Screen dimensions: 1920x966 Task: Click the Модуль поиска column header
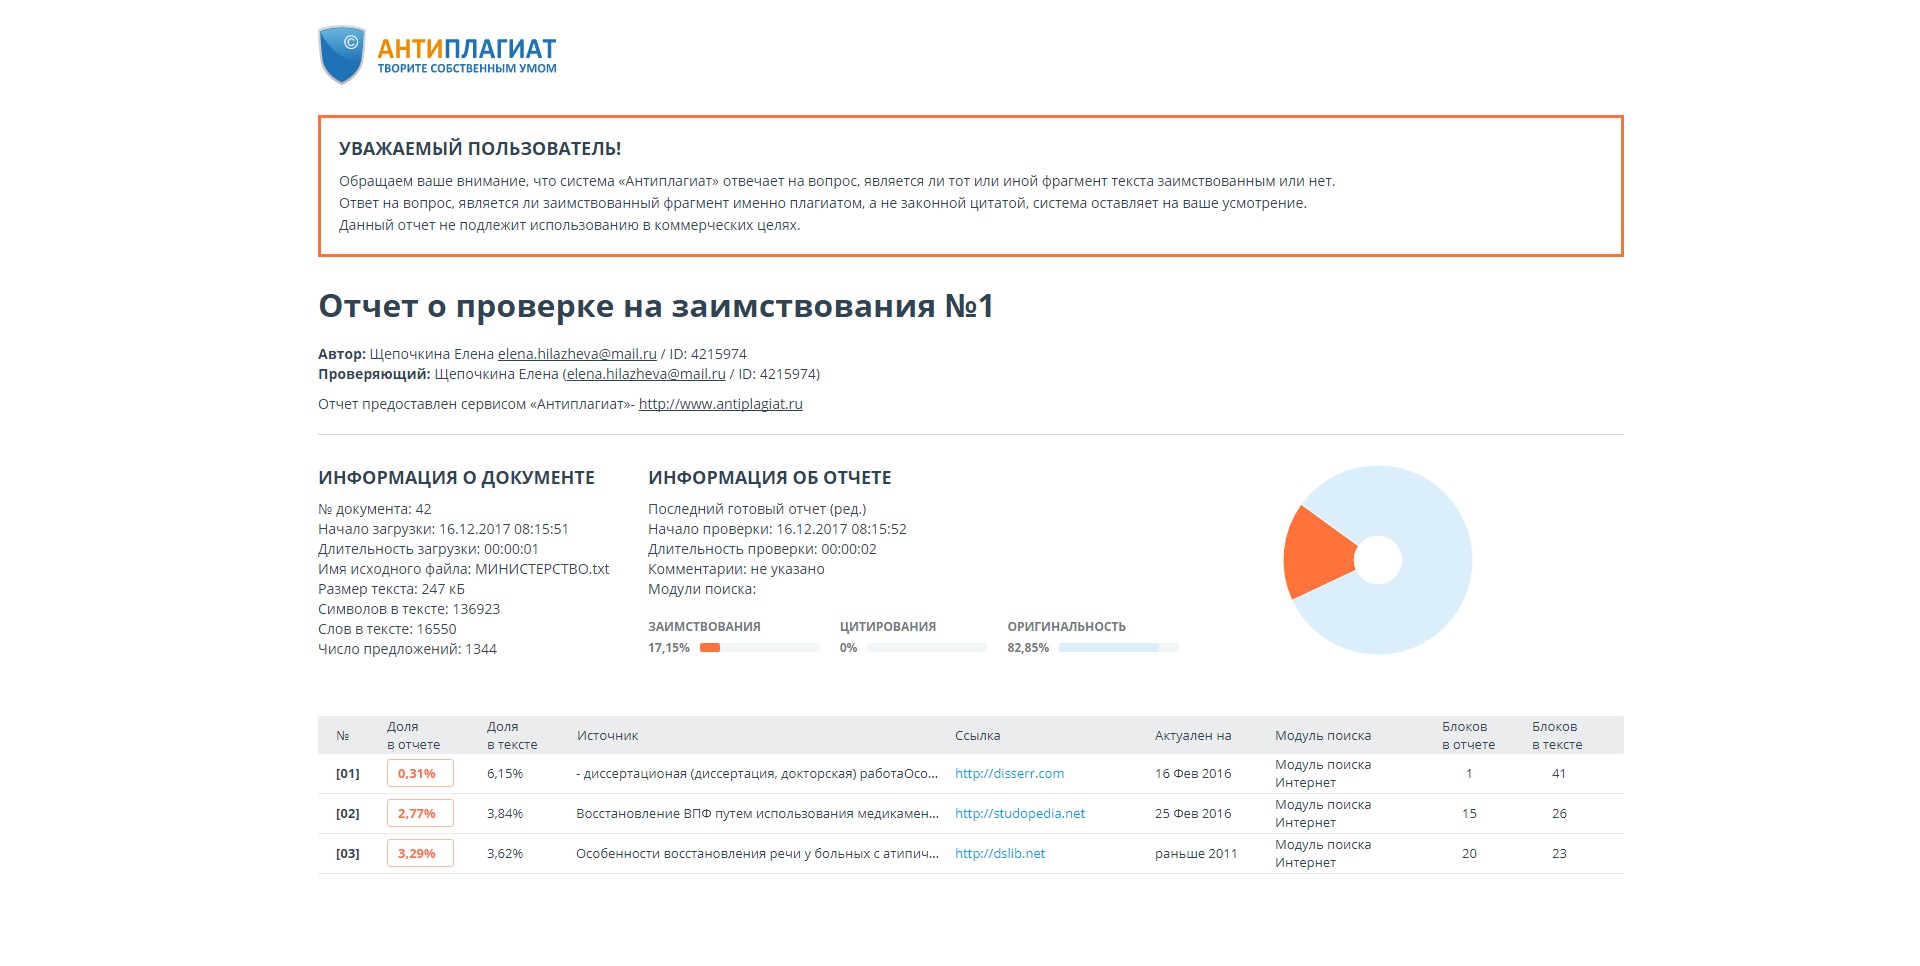pos(1322,736)
